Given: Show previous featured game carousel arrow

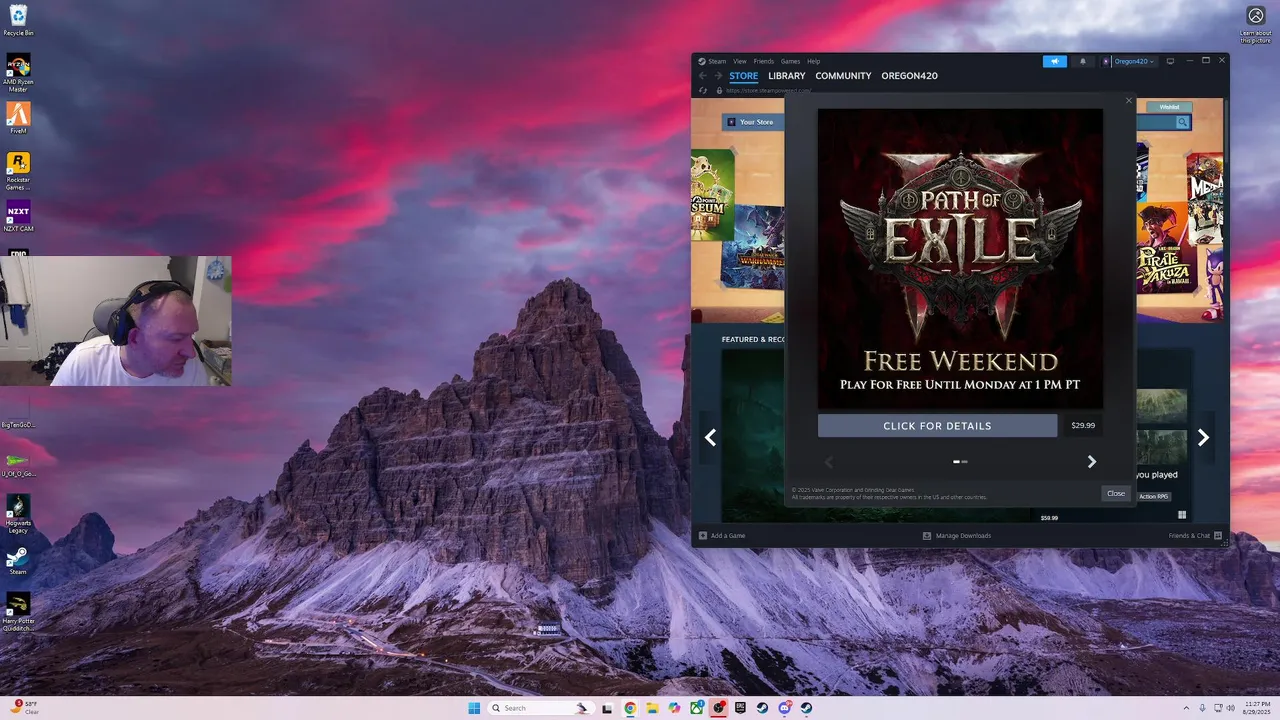Looking at the screenshot, I should coord(710,437).
